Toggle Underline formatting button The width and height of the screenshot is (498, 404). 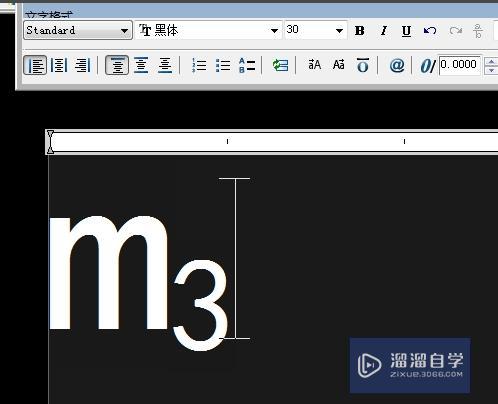[x=406, y=31]
